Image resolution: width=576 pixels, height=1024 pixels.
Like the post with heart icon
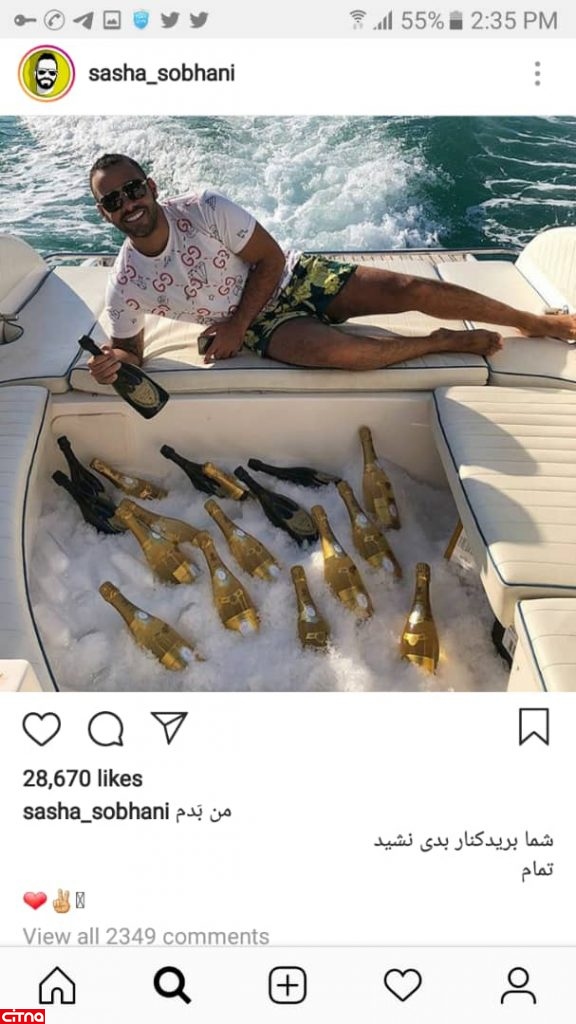41,729
